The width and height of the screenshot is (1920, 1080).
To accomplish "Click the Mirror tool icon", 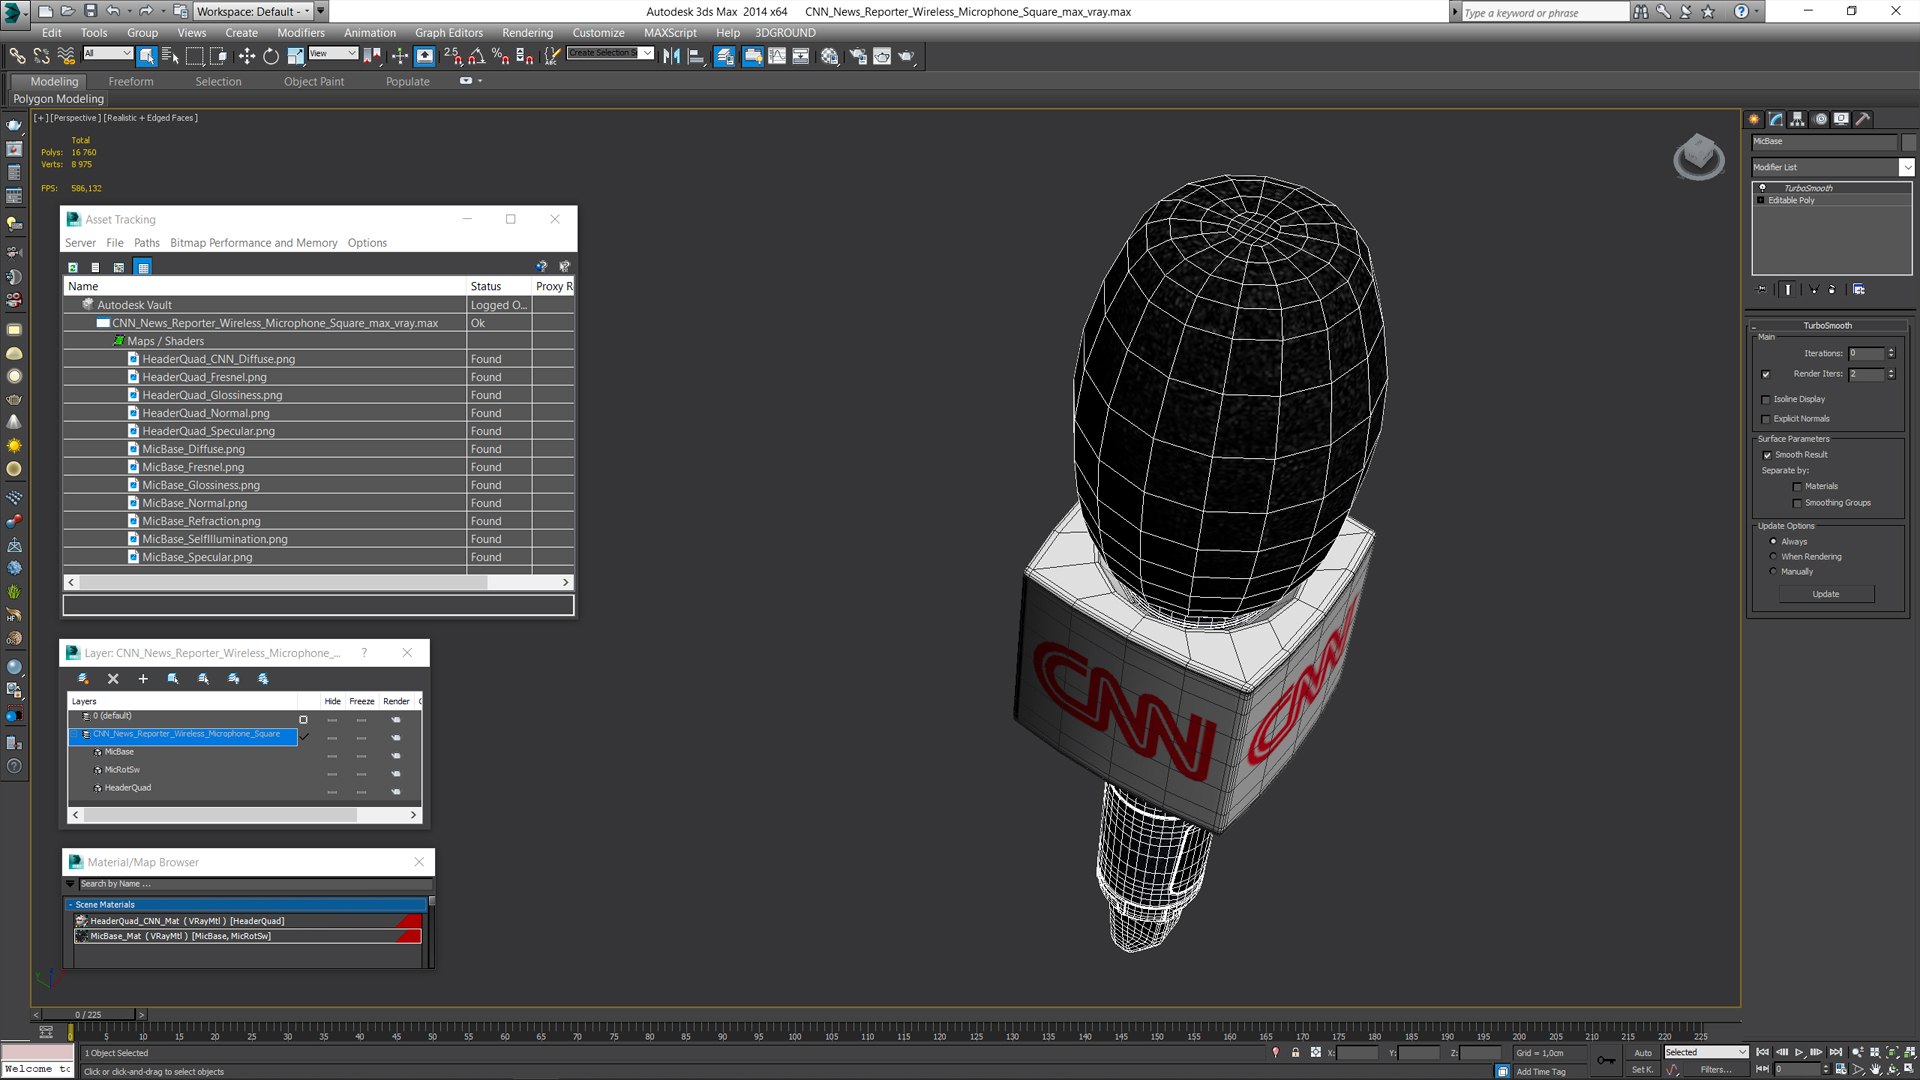I will click(x=671, y=56).
